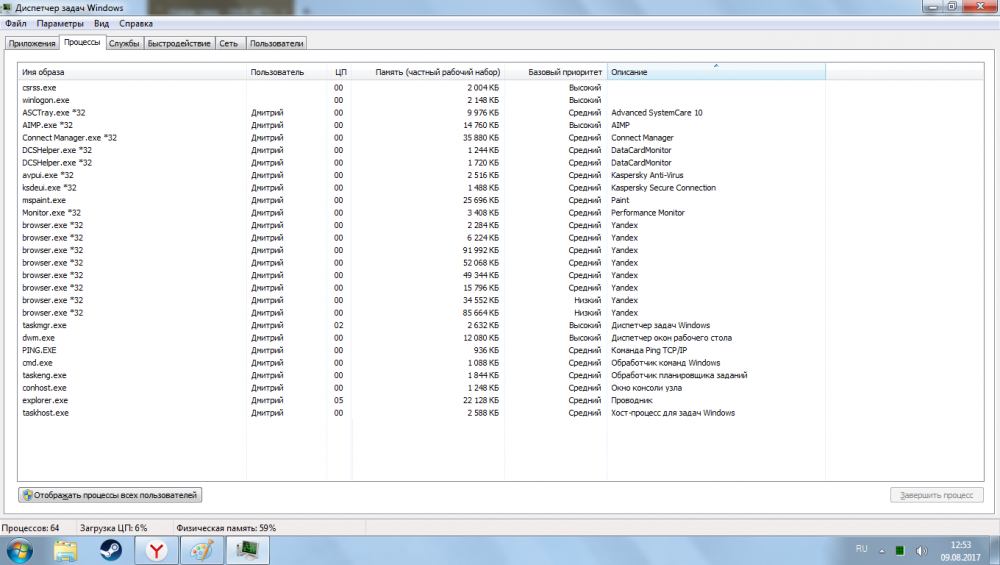Show hidden tray icons arrow
1000x565 pixels.
(x=882, y=550)
